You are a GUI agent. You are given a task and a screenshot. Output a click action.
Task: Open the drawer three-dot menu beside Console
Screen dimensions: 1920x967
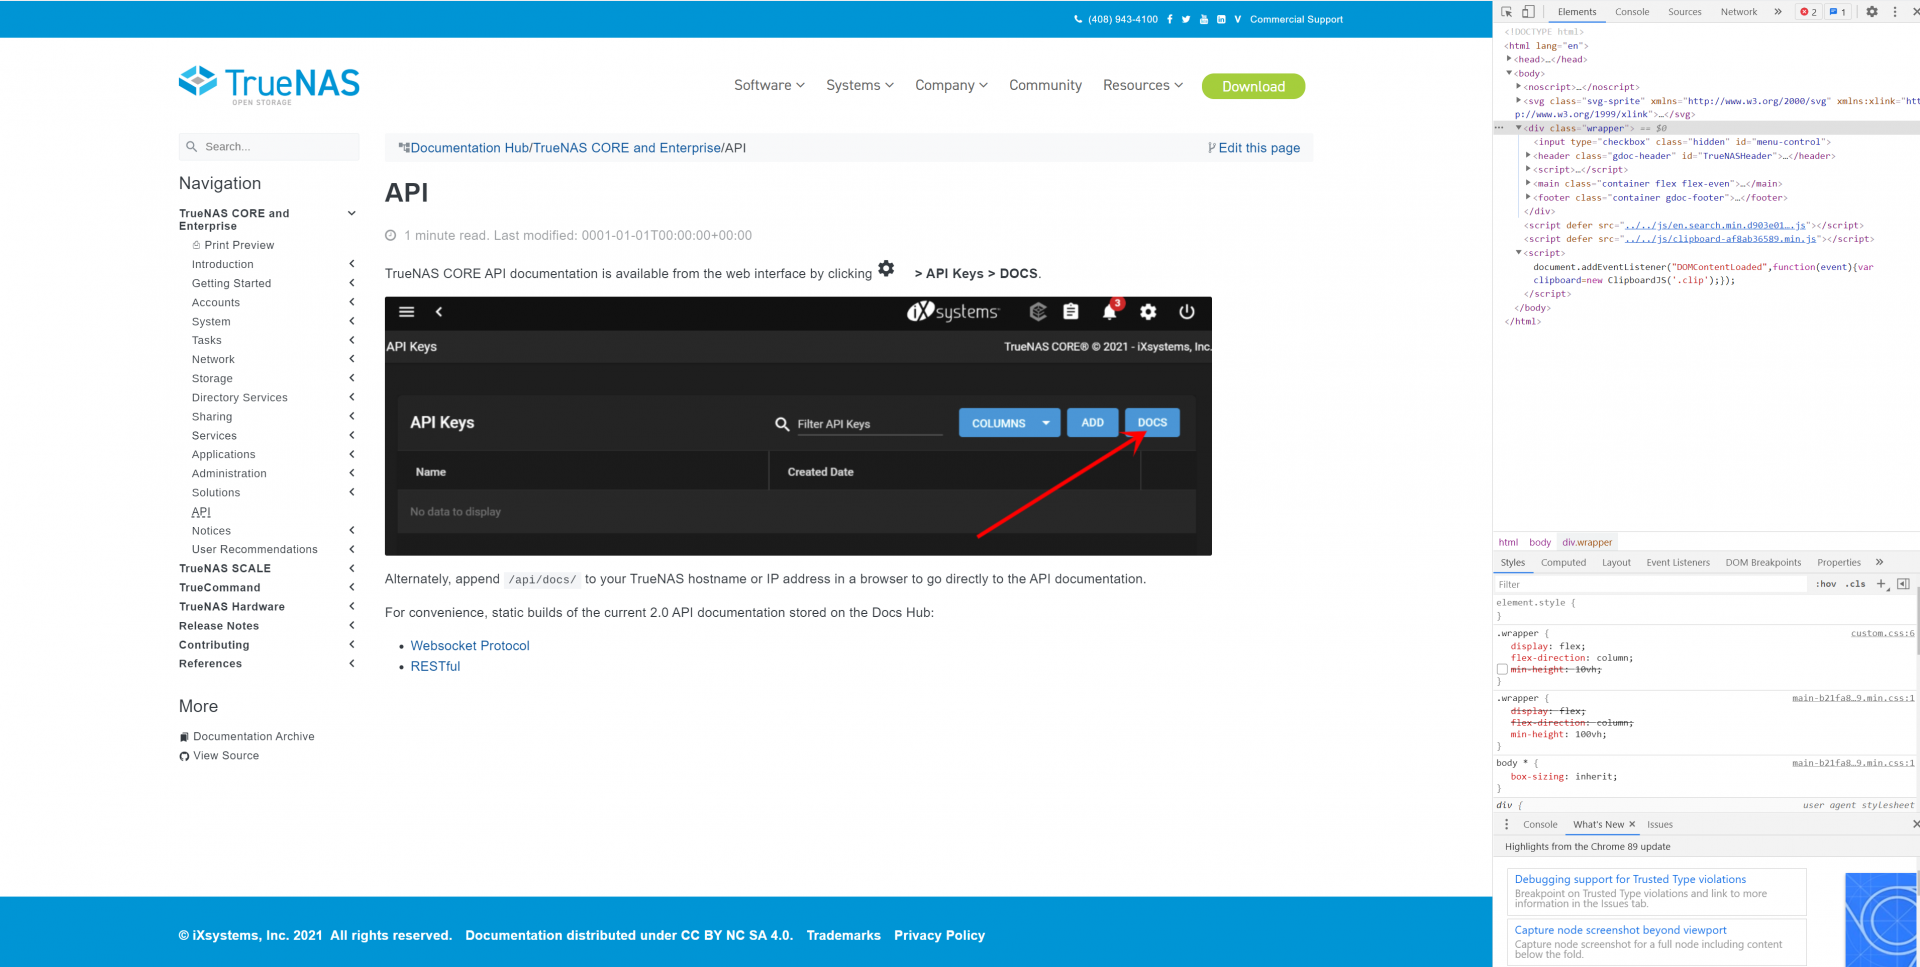click(x=1507, y=825)
